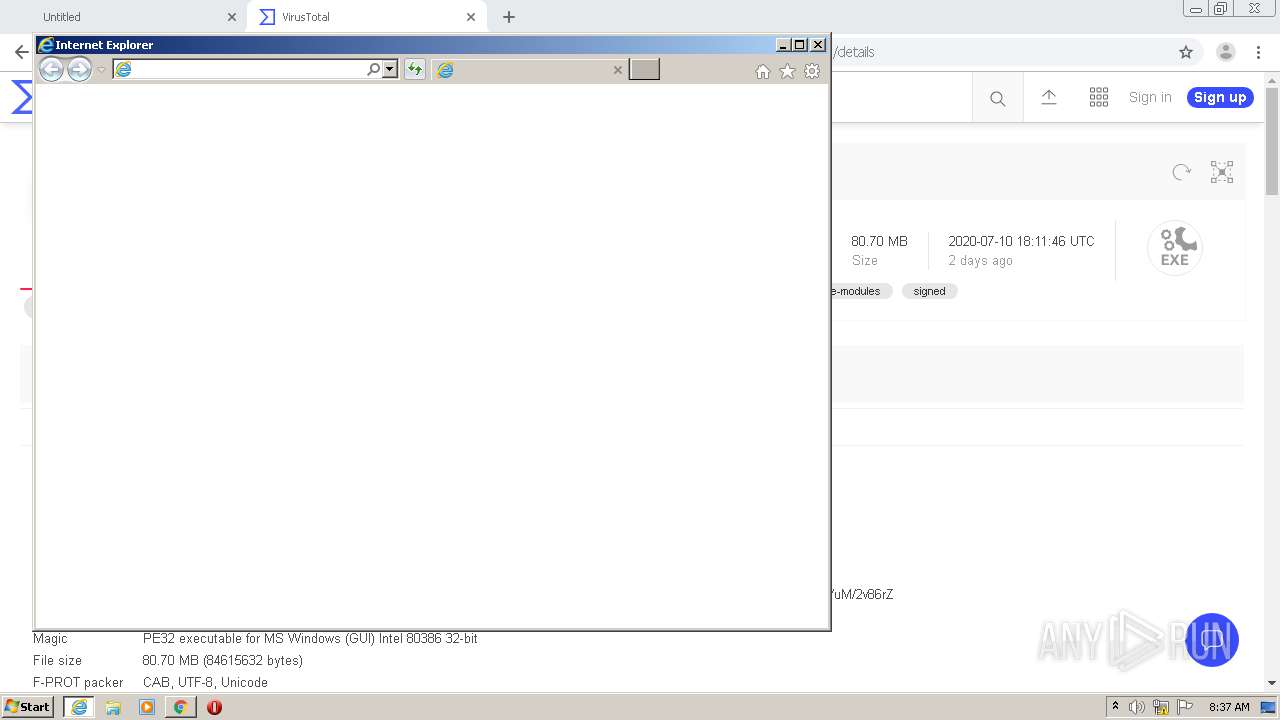
Task: Show hidden system tray icons arrow
Action: click(x=1115, y=707)
